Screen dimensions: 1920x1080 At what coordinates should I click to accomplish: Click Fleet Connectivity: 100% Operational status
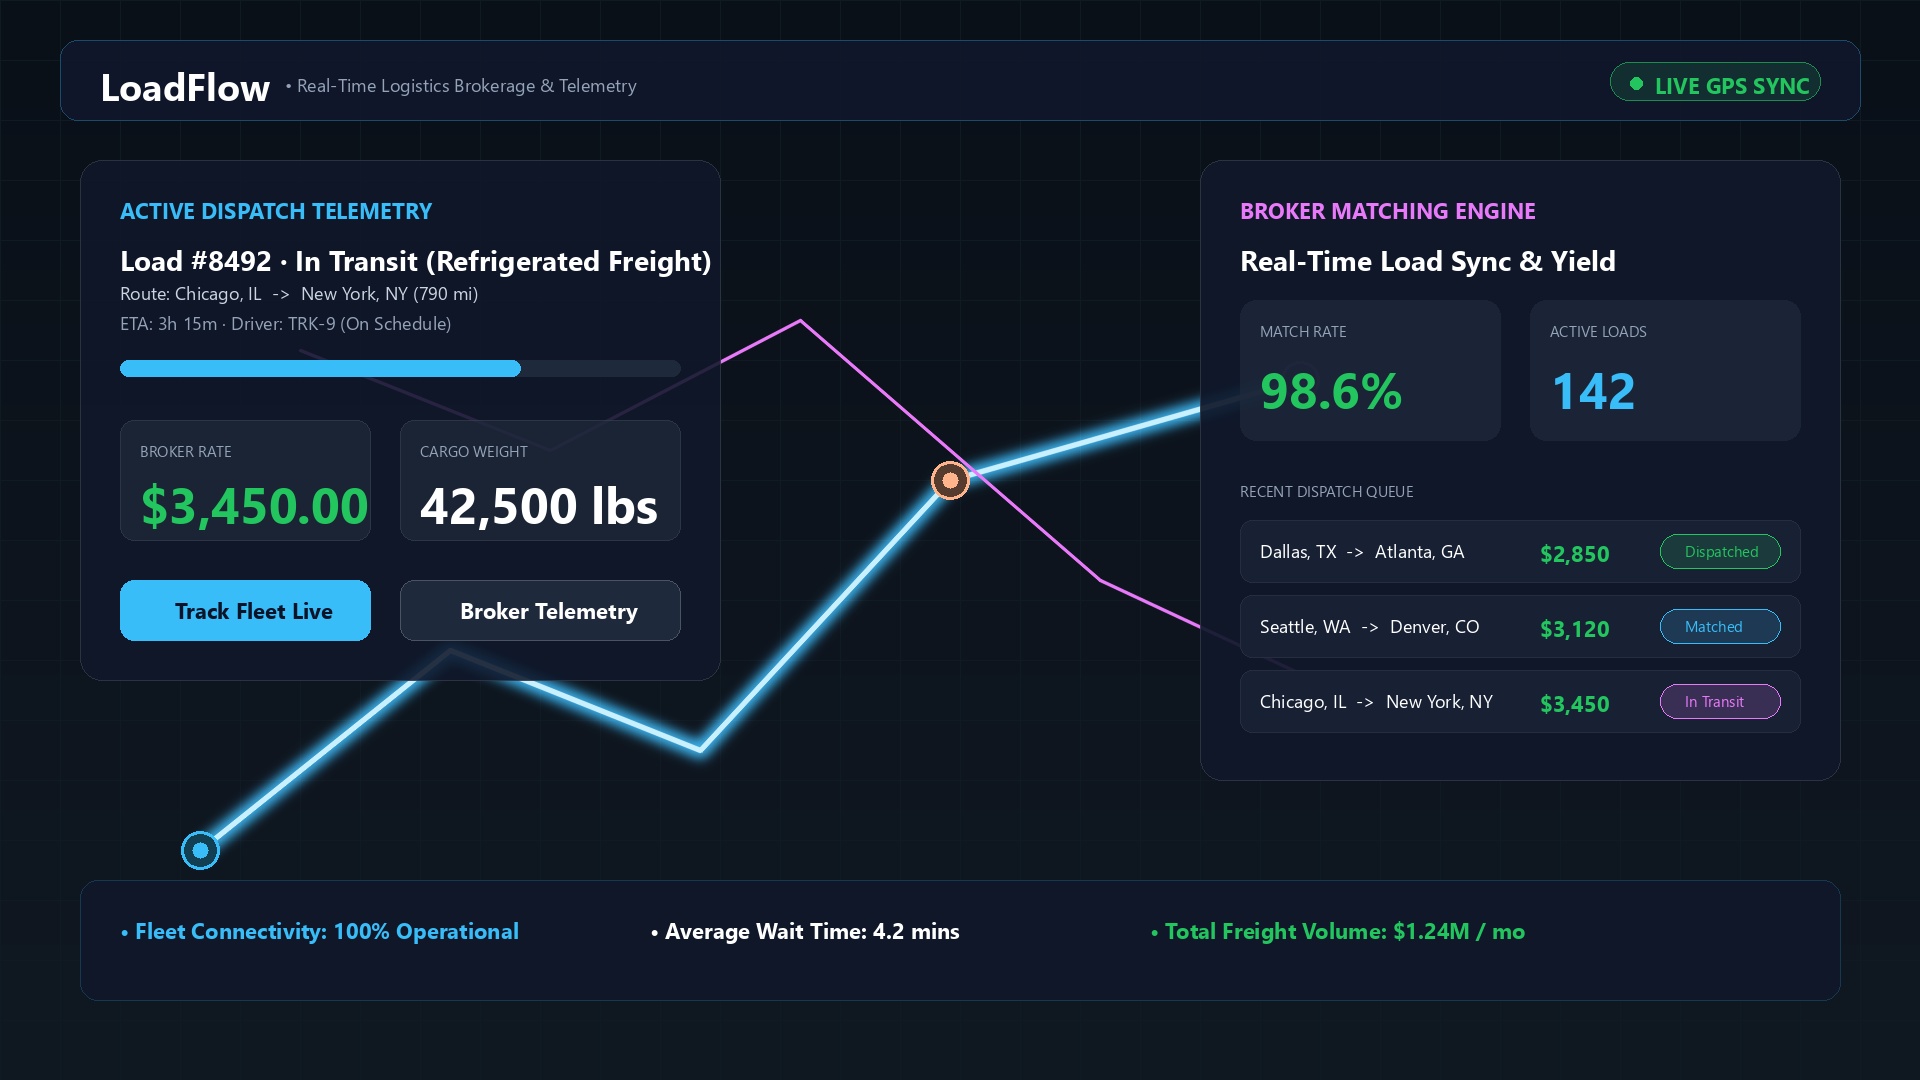click(x=320, y=931)
